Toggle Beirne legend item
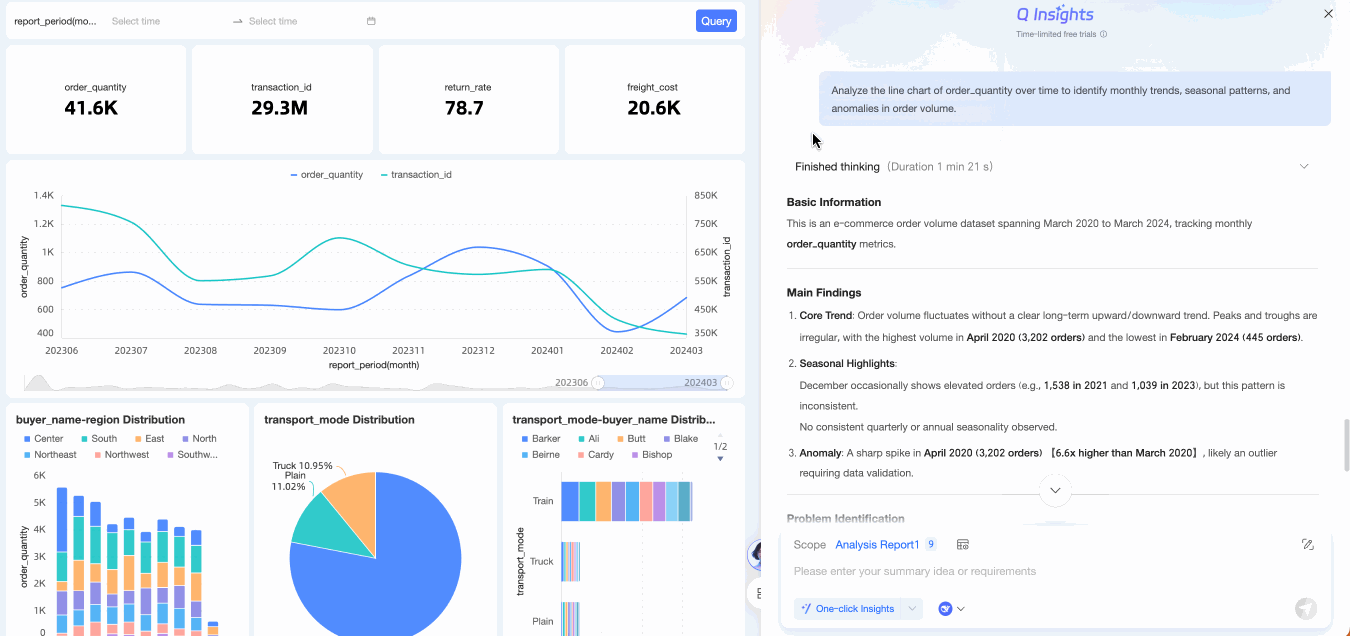 [x=539, y=455]
